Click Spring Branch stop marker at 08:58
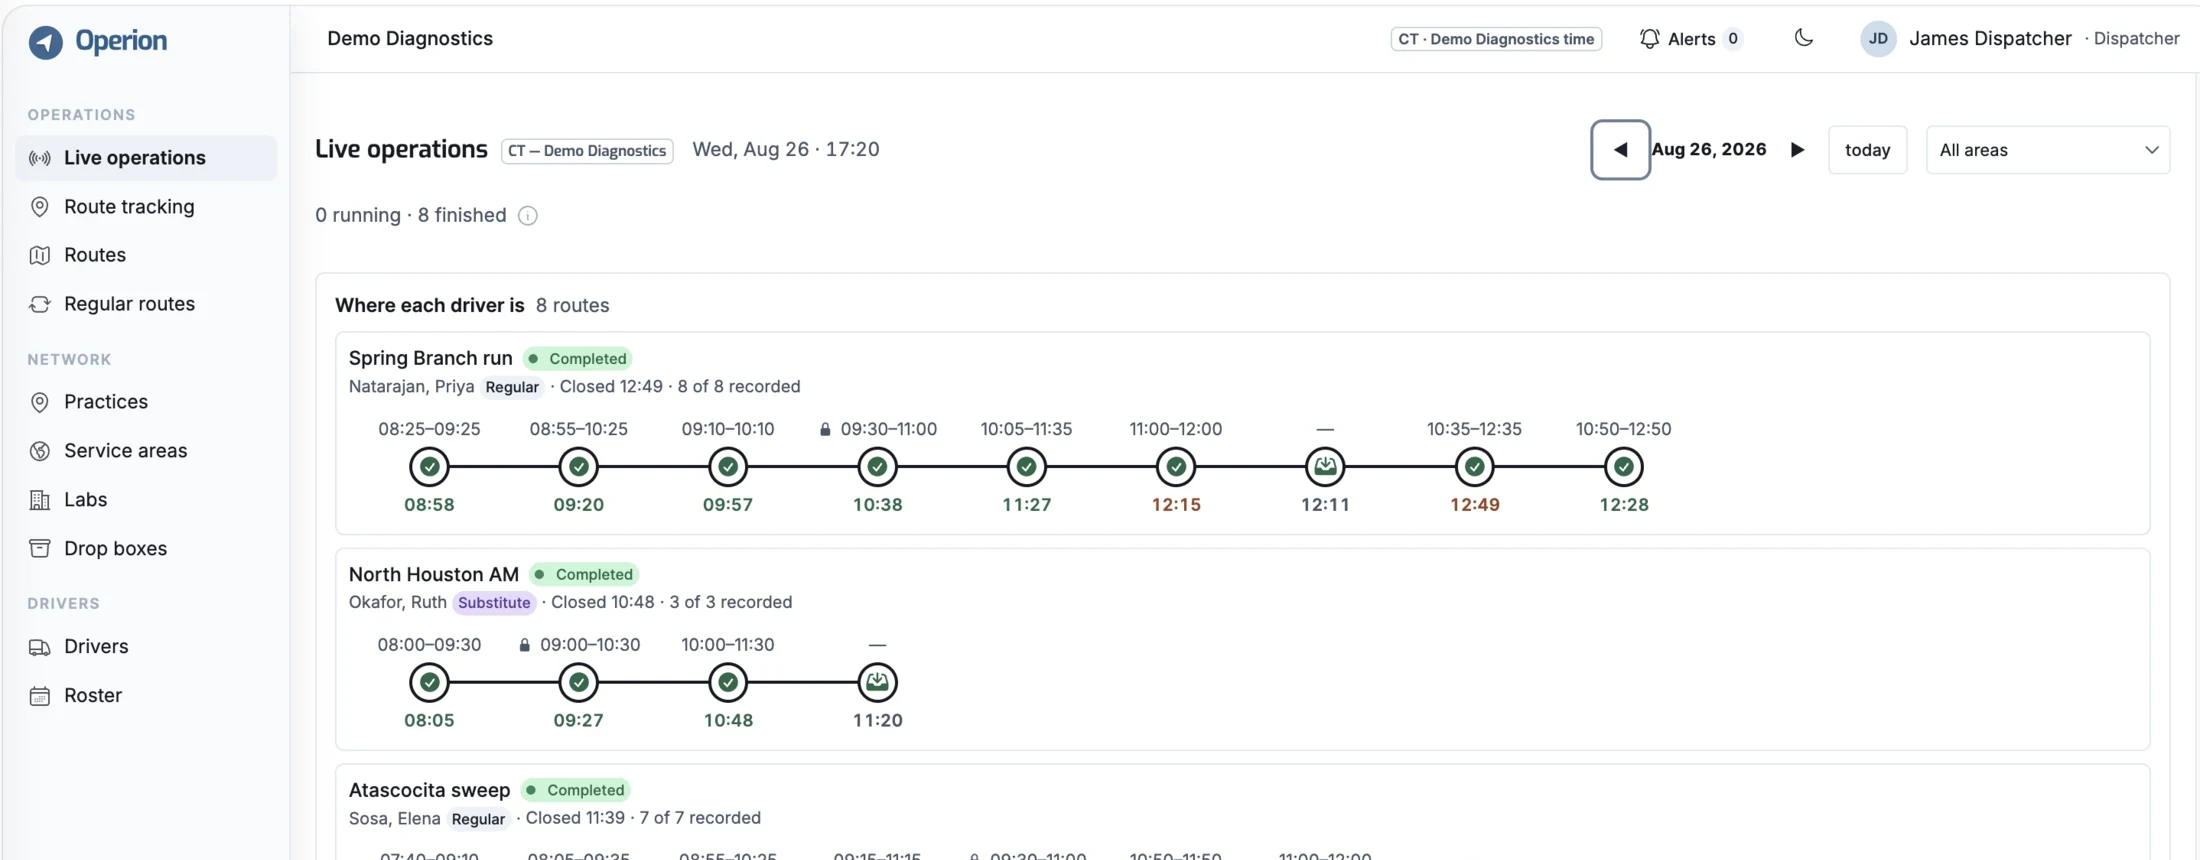This screenshot has width=2200, height=860. tap(429, 467)
